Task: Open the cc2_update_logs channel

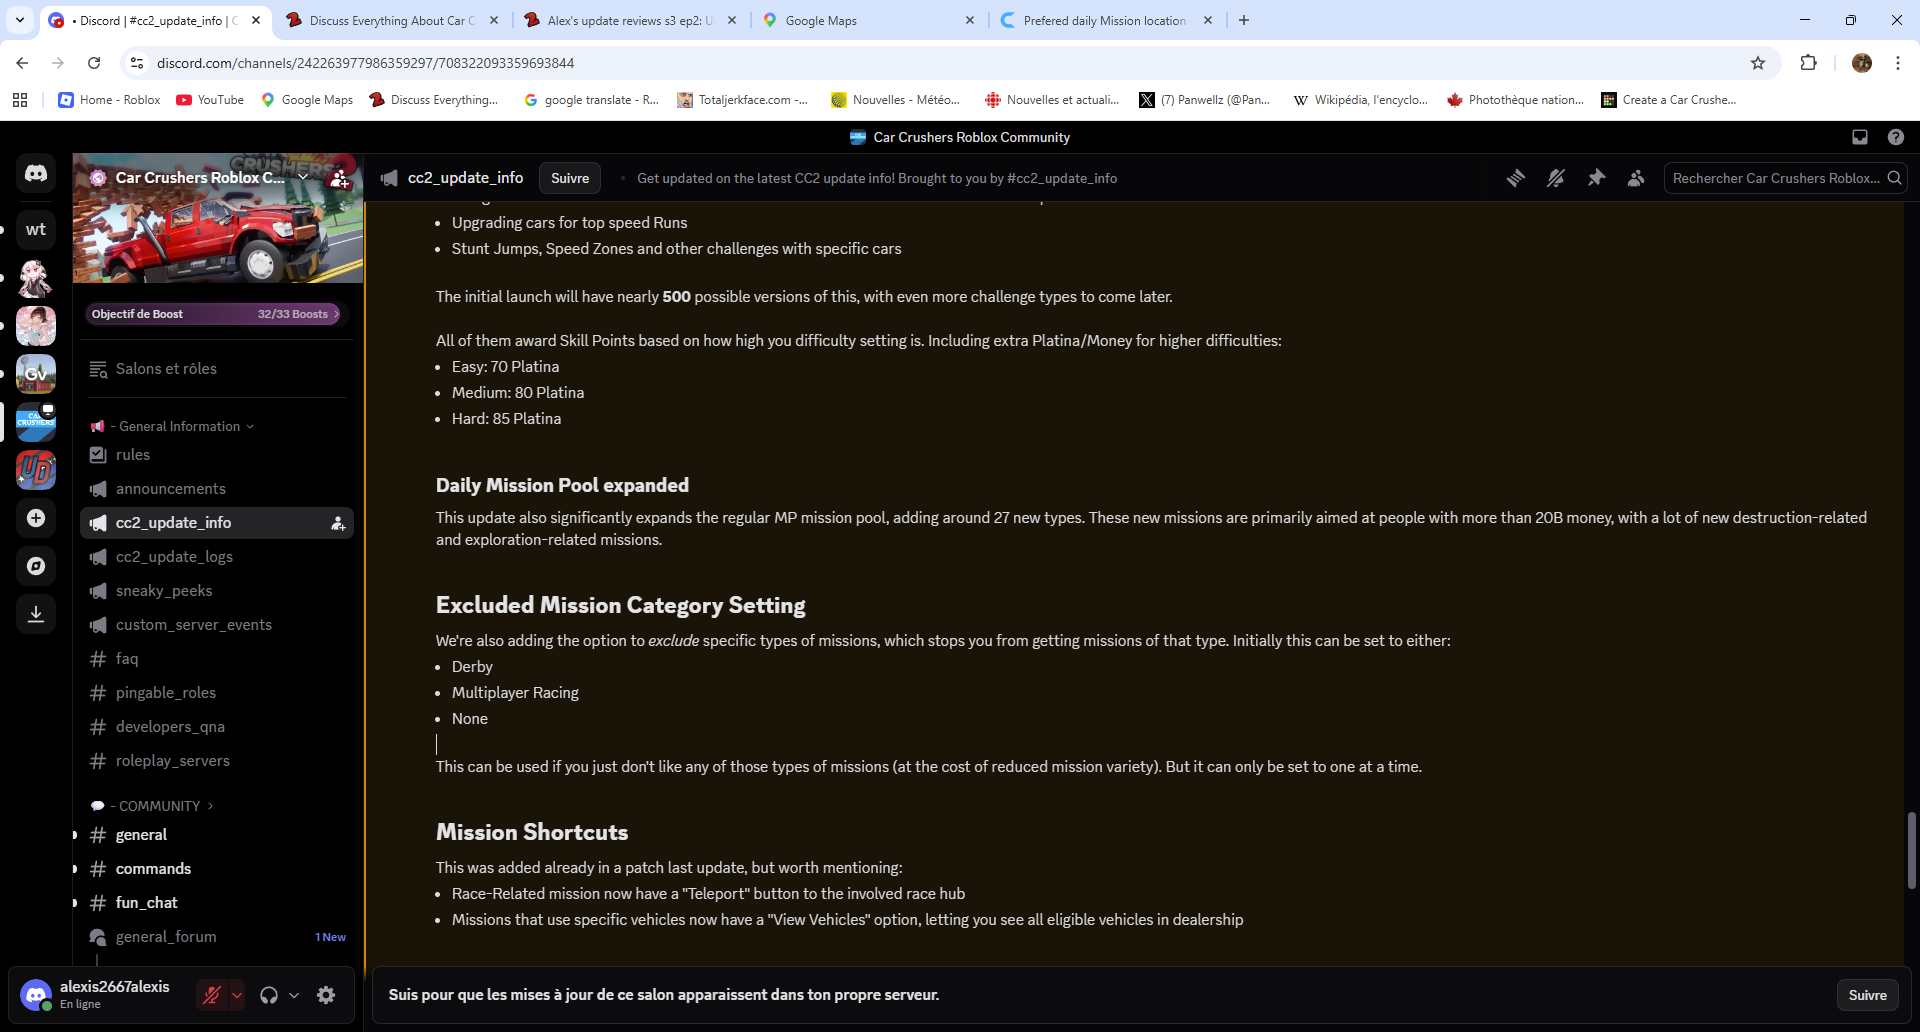Action: pos(174,557)
